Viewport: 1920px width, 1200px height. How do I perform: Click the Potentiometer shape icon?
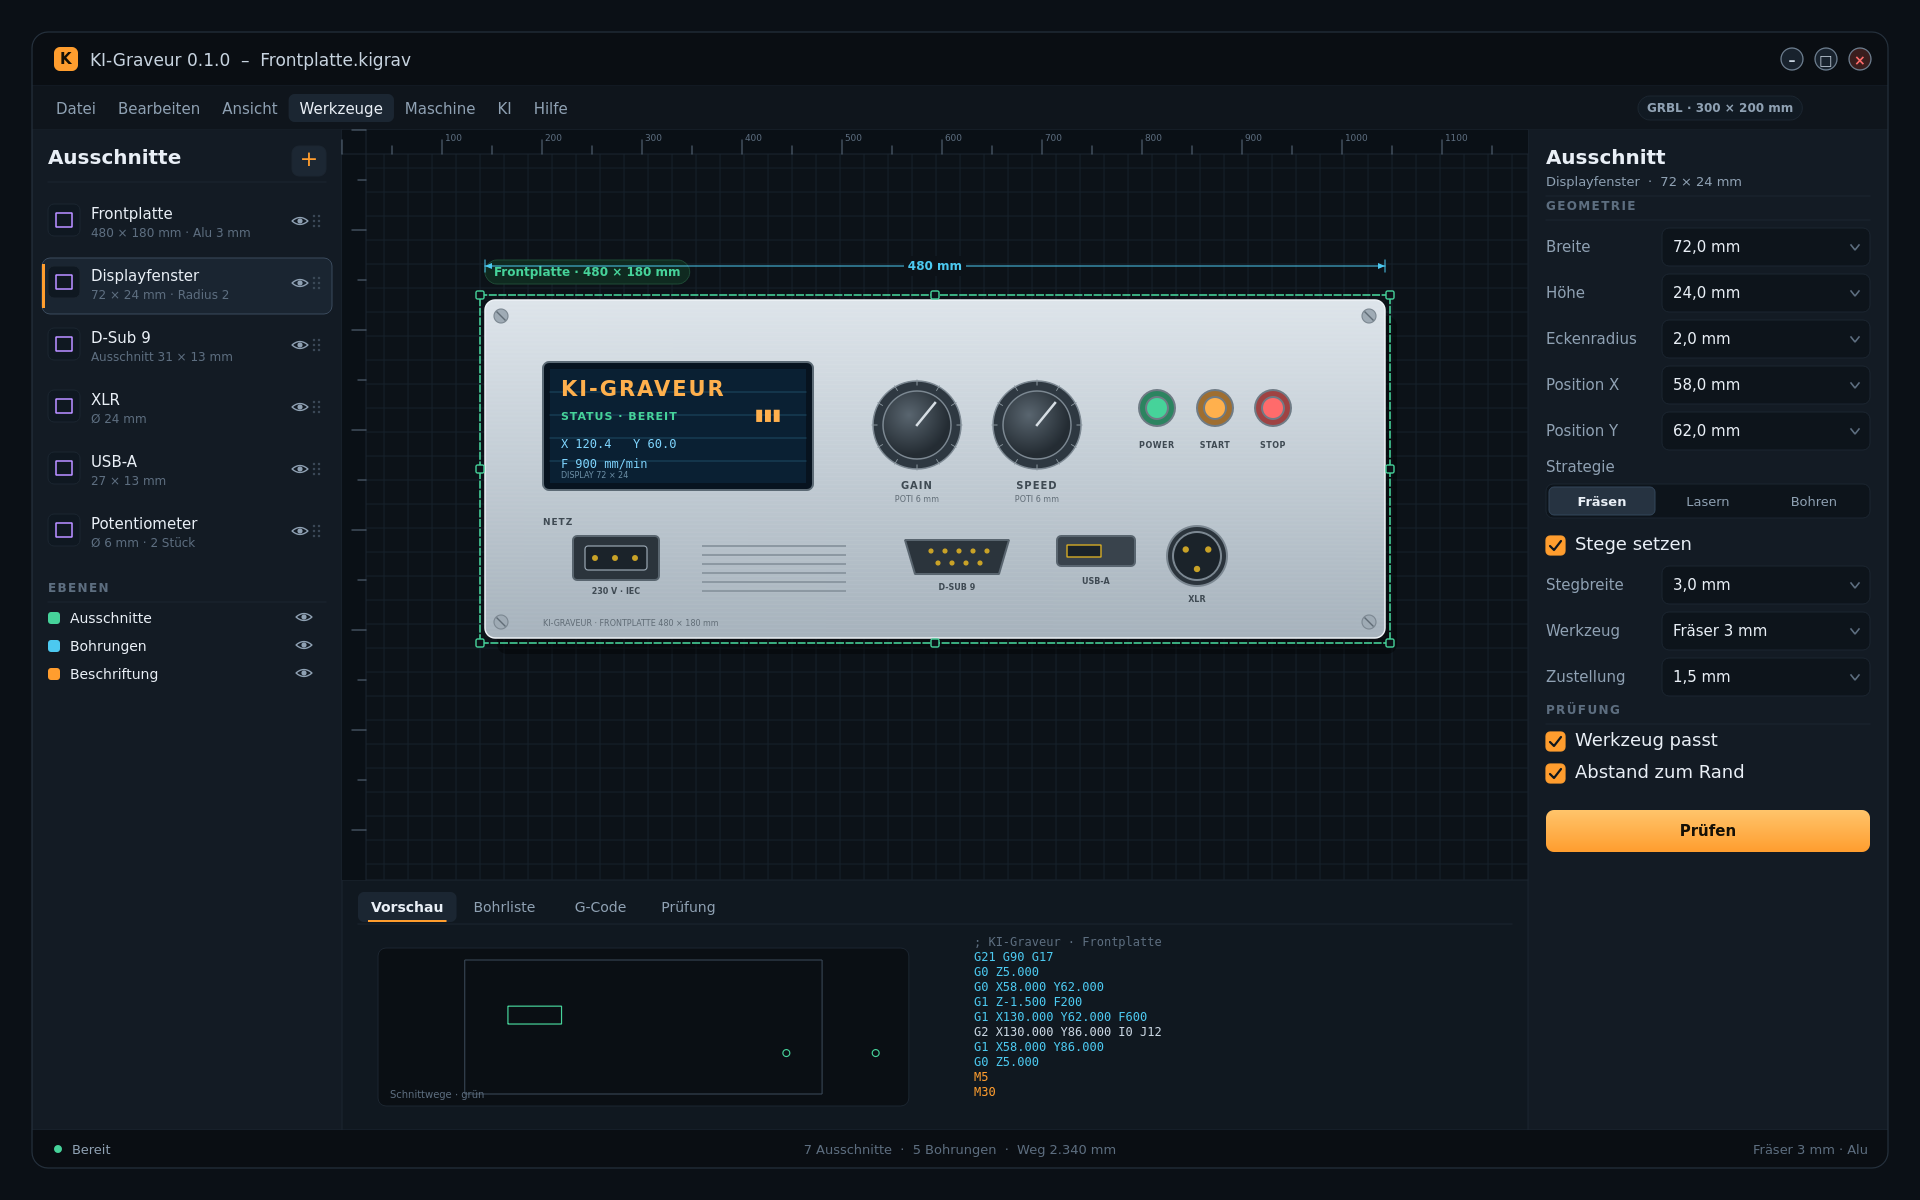pos(64,530)
